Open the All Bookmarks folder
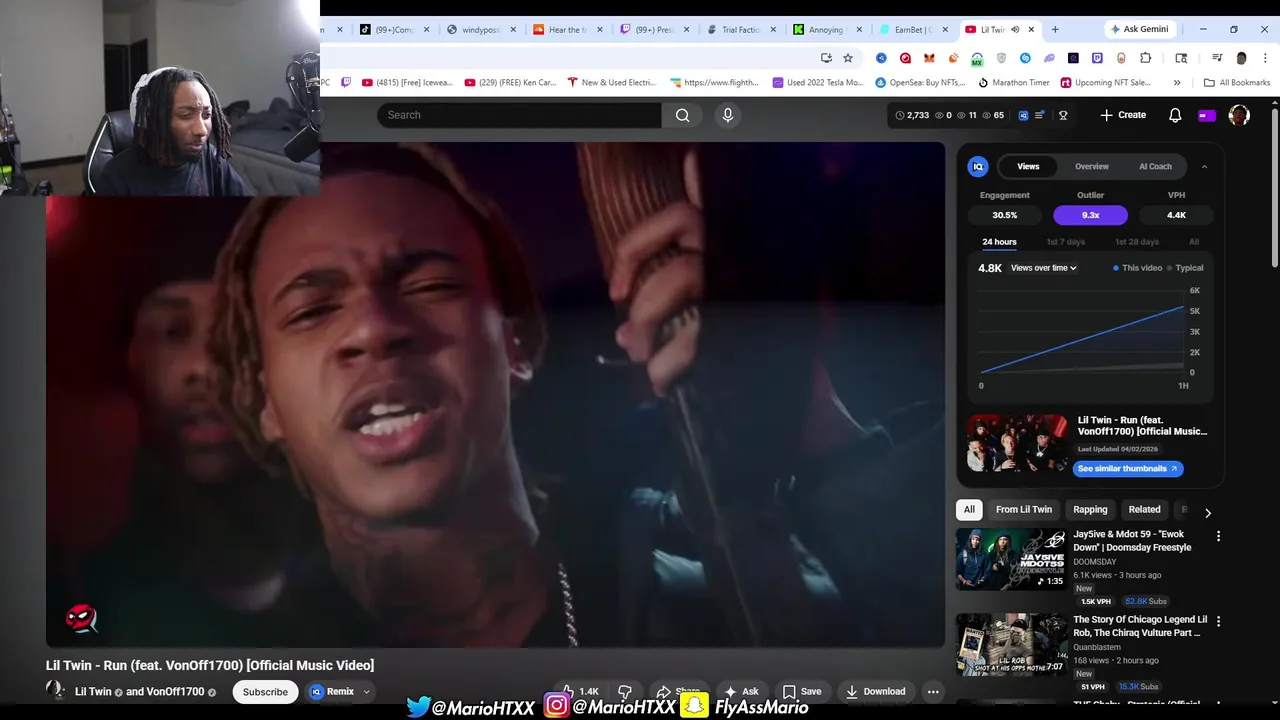The width and height of the screenshot is (1280, 720). pyautogui.click(x=1237, y=83)
